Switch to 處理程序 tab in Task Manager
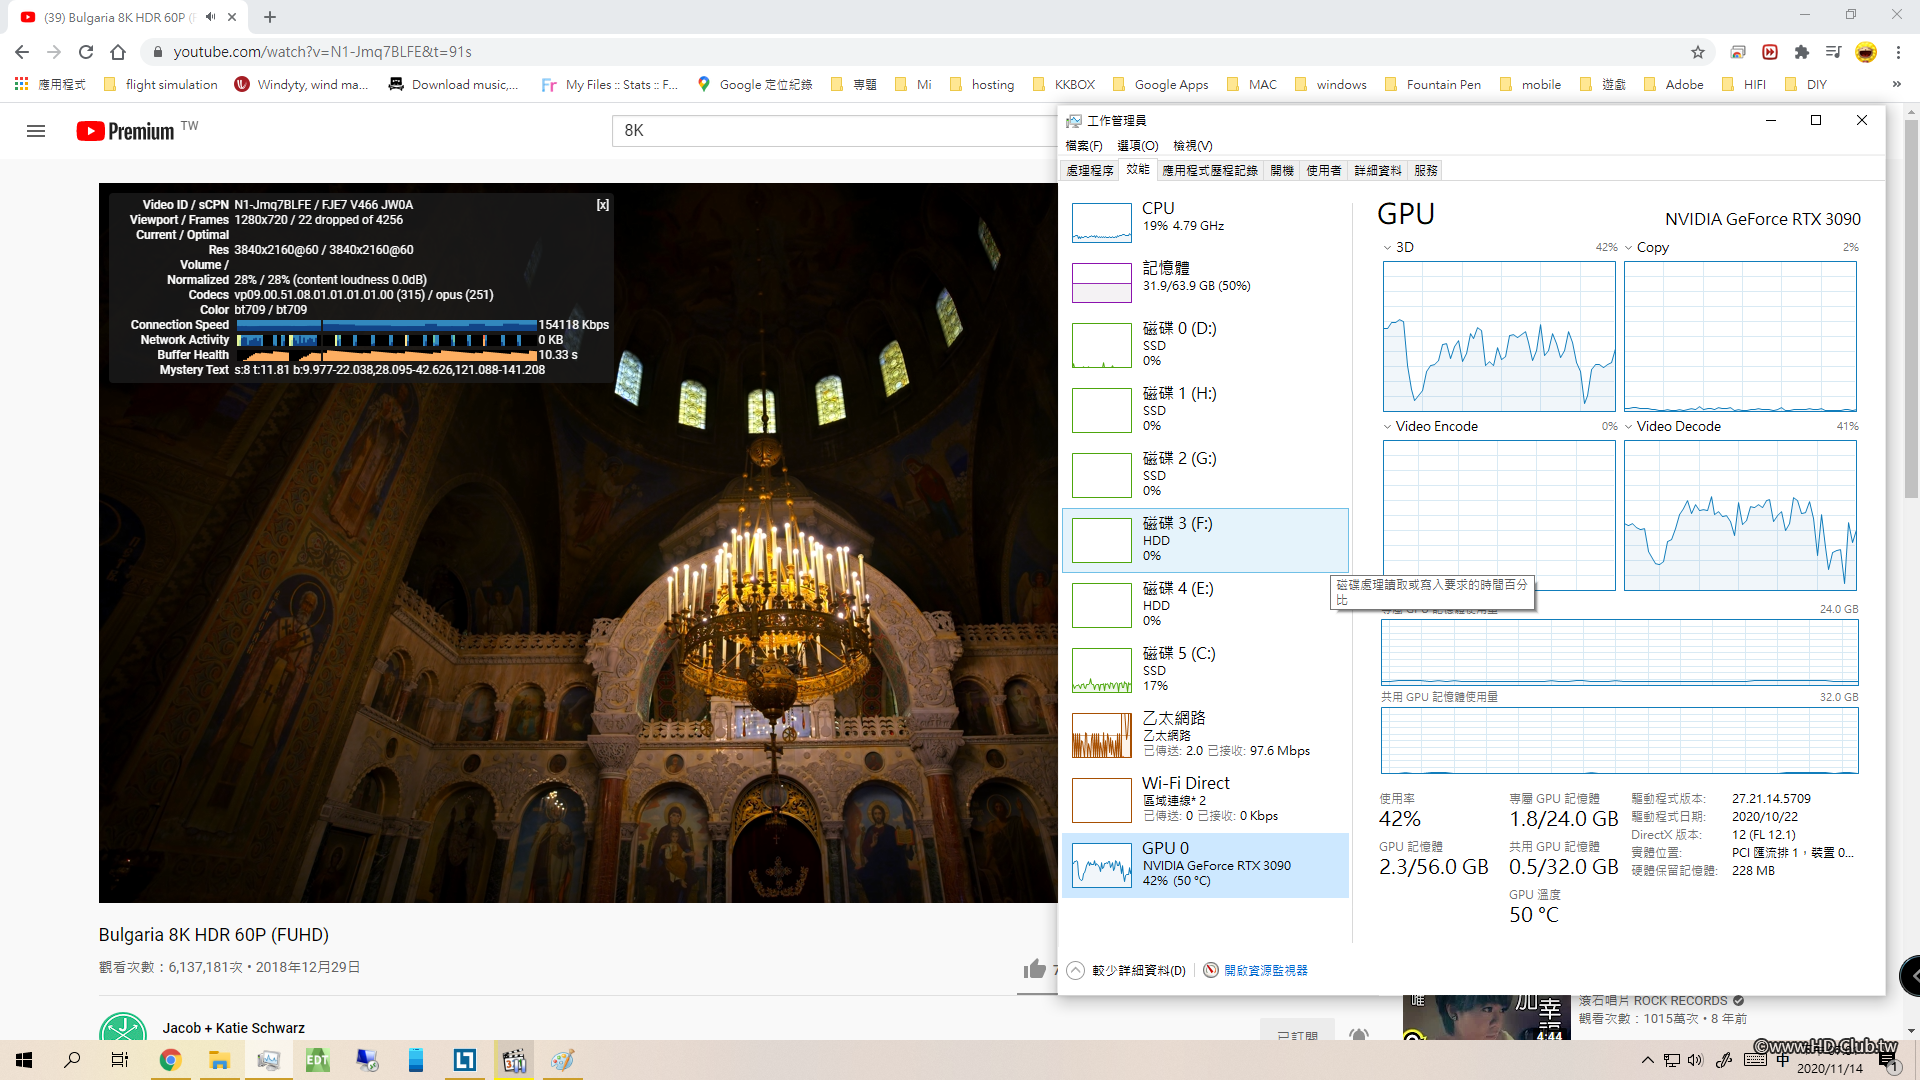This screenshot has height=1080, width=1920. tap(1089, 170)
